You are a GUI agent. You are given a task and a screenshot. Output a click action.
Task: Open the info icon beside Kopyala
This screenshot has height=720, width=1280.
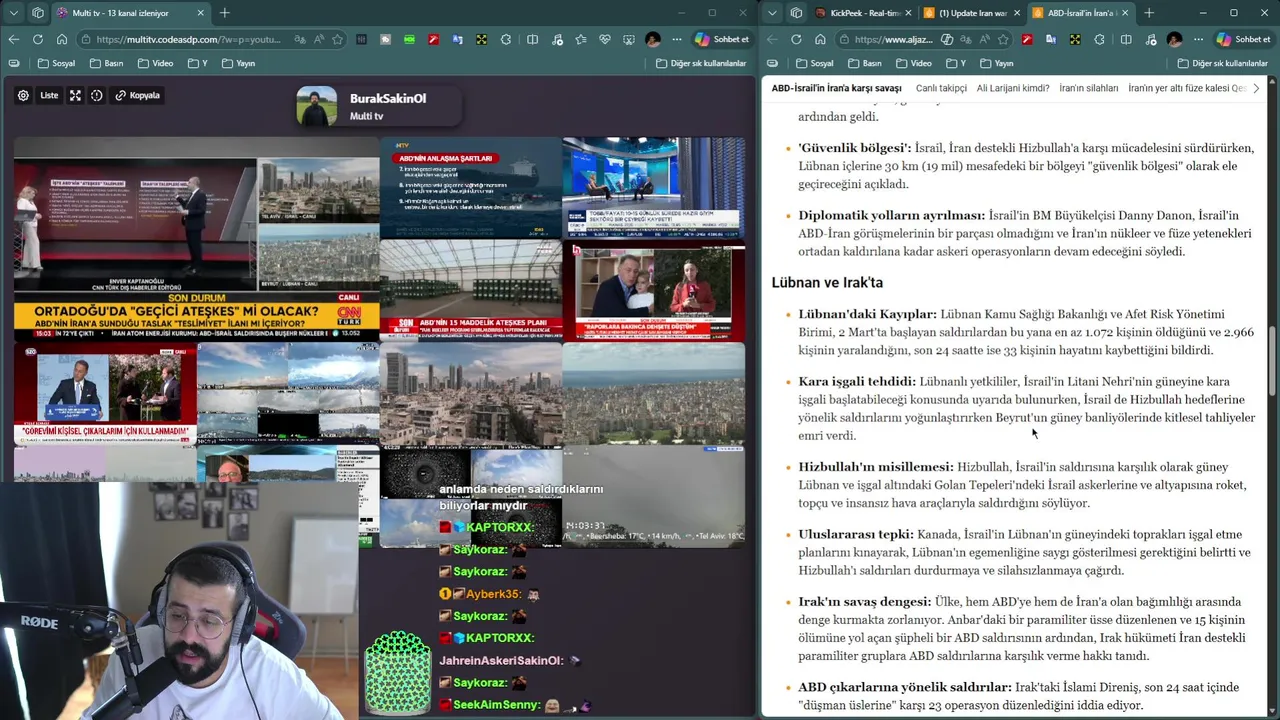(97, 95)
